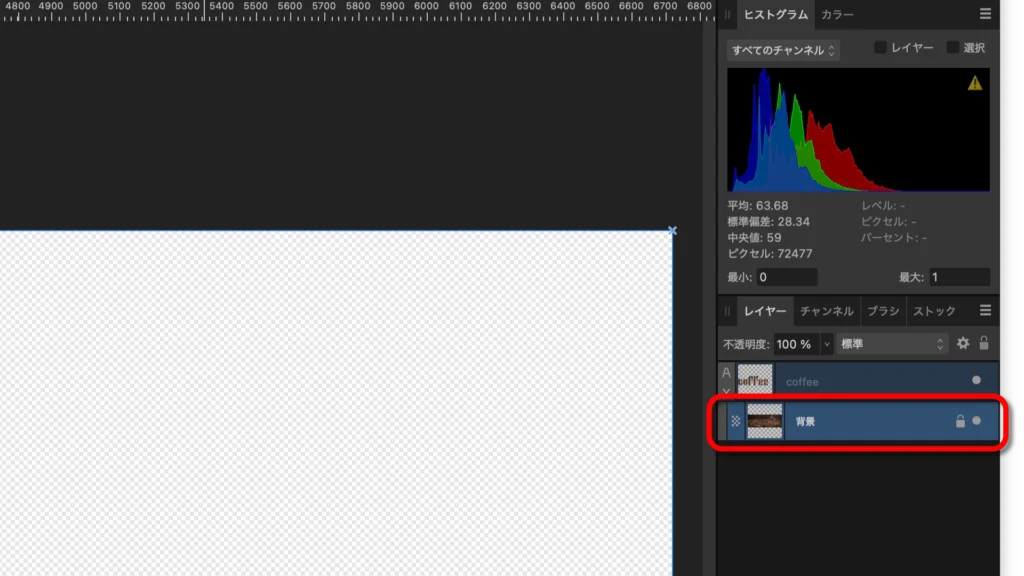Select the coffee layer thumbnail
Screen dimensions: 1024x576
[755, 380]
